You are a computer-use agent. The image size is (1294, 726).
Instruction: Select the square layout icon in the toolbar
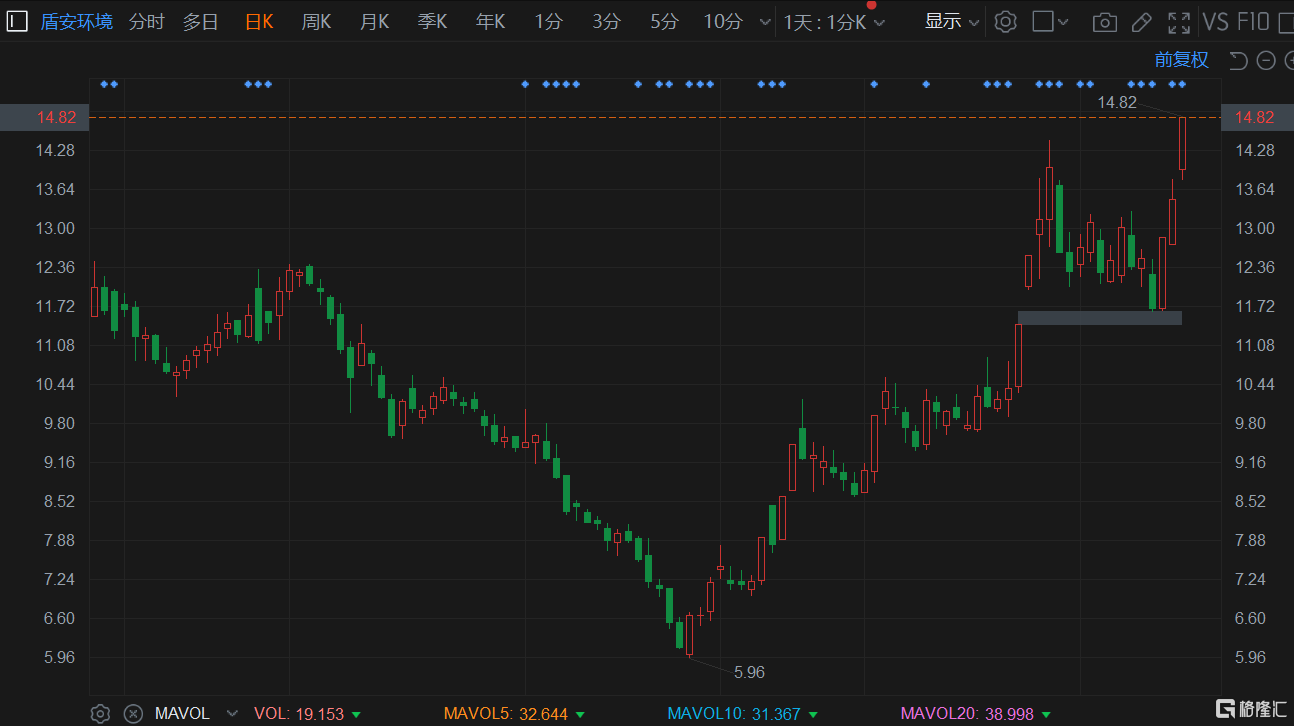pyautogui.click(x=1042, y=21)
